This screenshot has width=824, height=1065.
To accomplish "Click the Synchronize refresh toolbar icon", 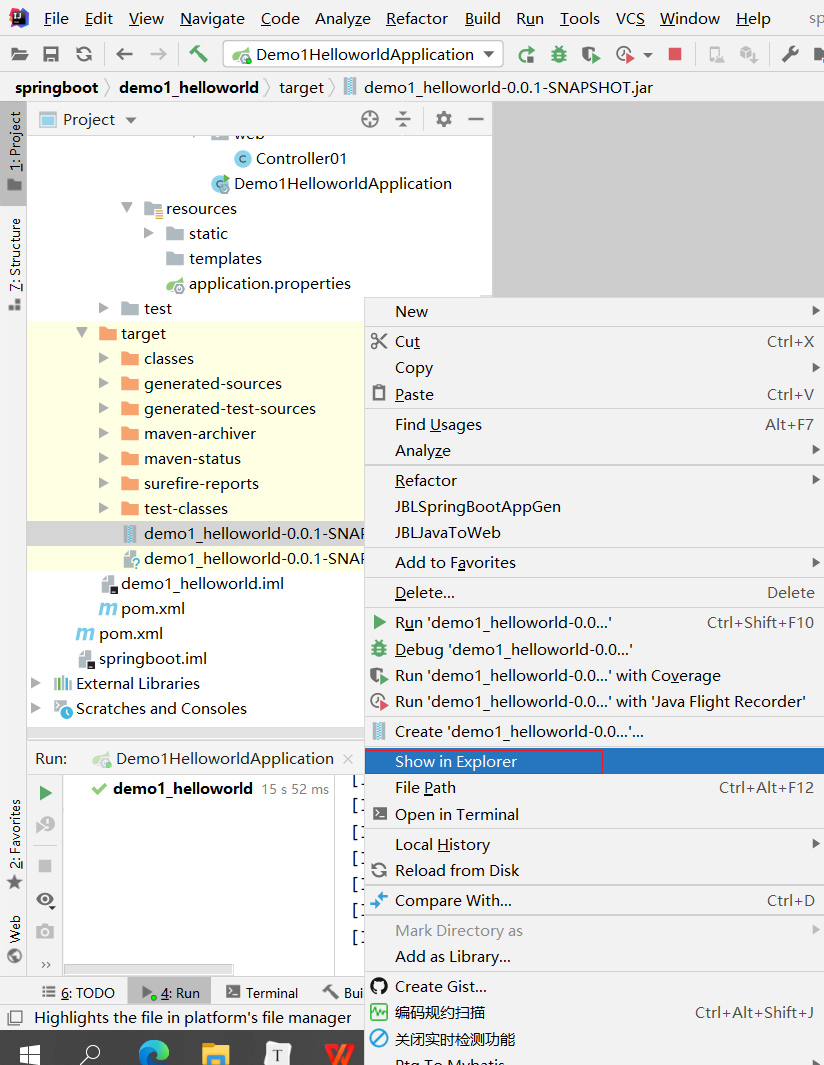I will 84,54.
